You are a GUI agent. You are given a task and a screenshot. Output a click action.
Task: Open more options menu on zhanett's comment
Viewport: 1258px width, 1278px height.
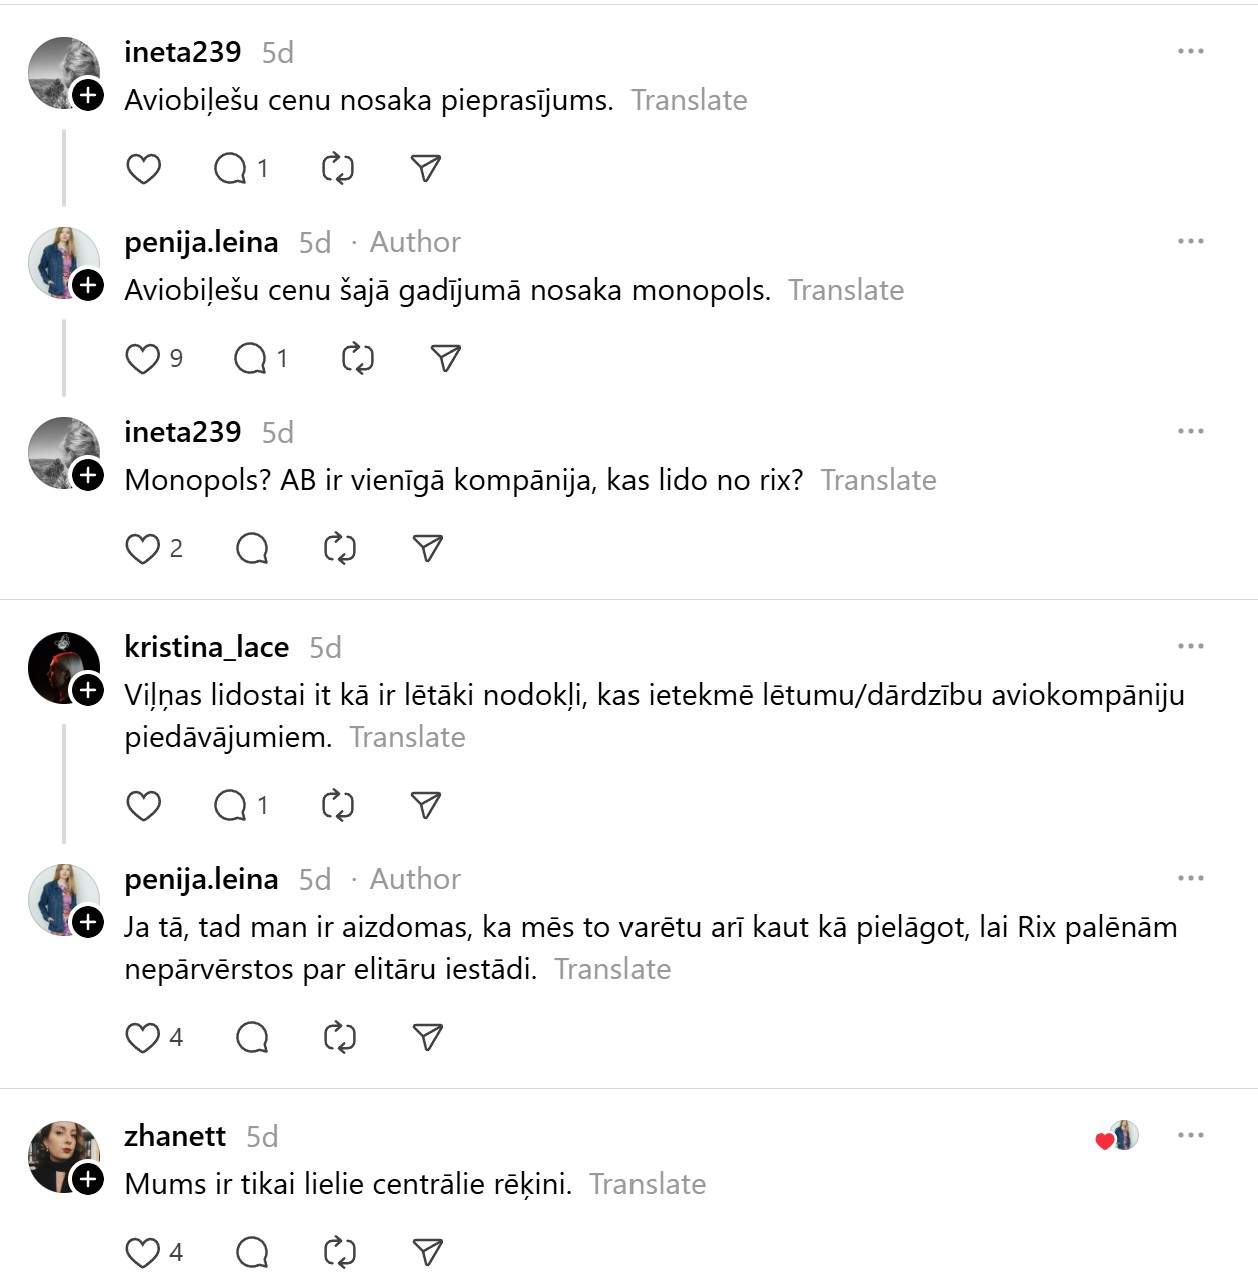(1190, 1136)
